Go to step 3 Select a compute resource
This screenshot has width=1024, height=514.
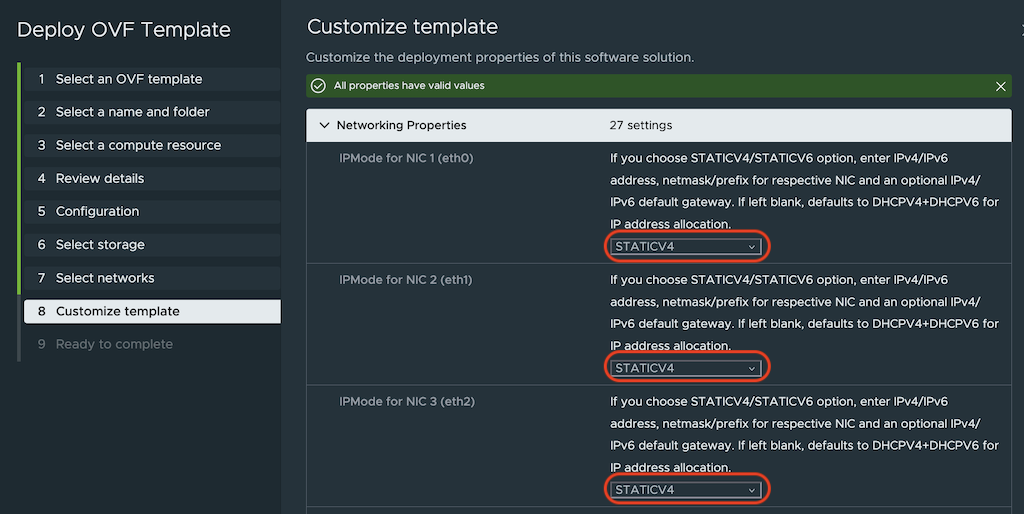point(138,145)
